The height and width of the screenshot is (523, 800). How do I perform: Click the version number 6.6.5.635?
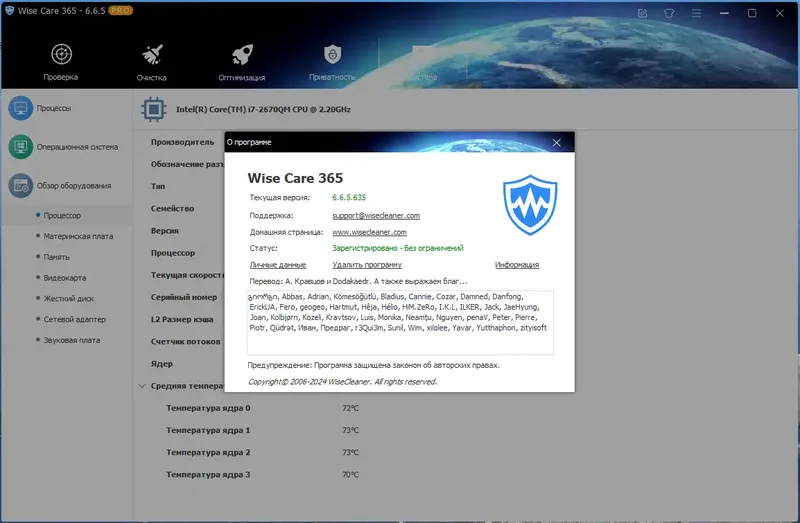click(349, 197)
